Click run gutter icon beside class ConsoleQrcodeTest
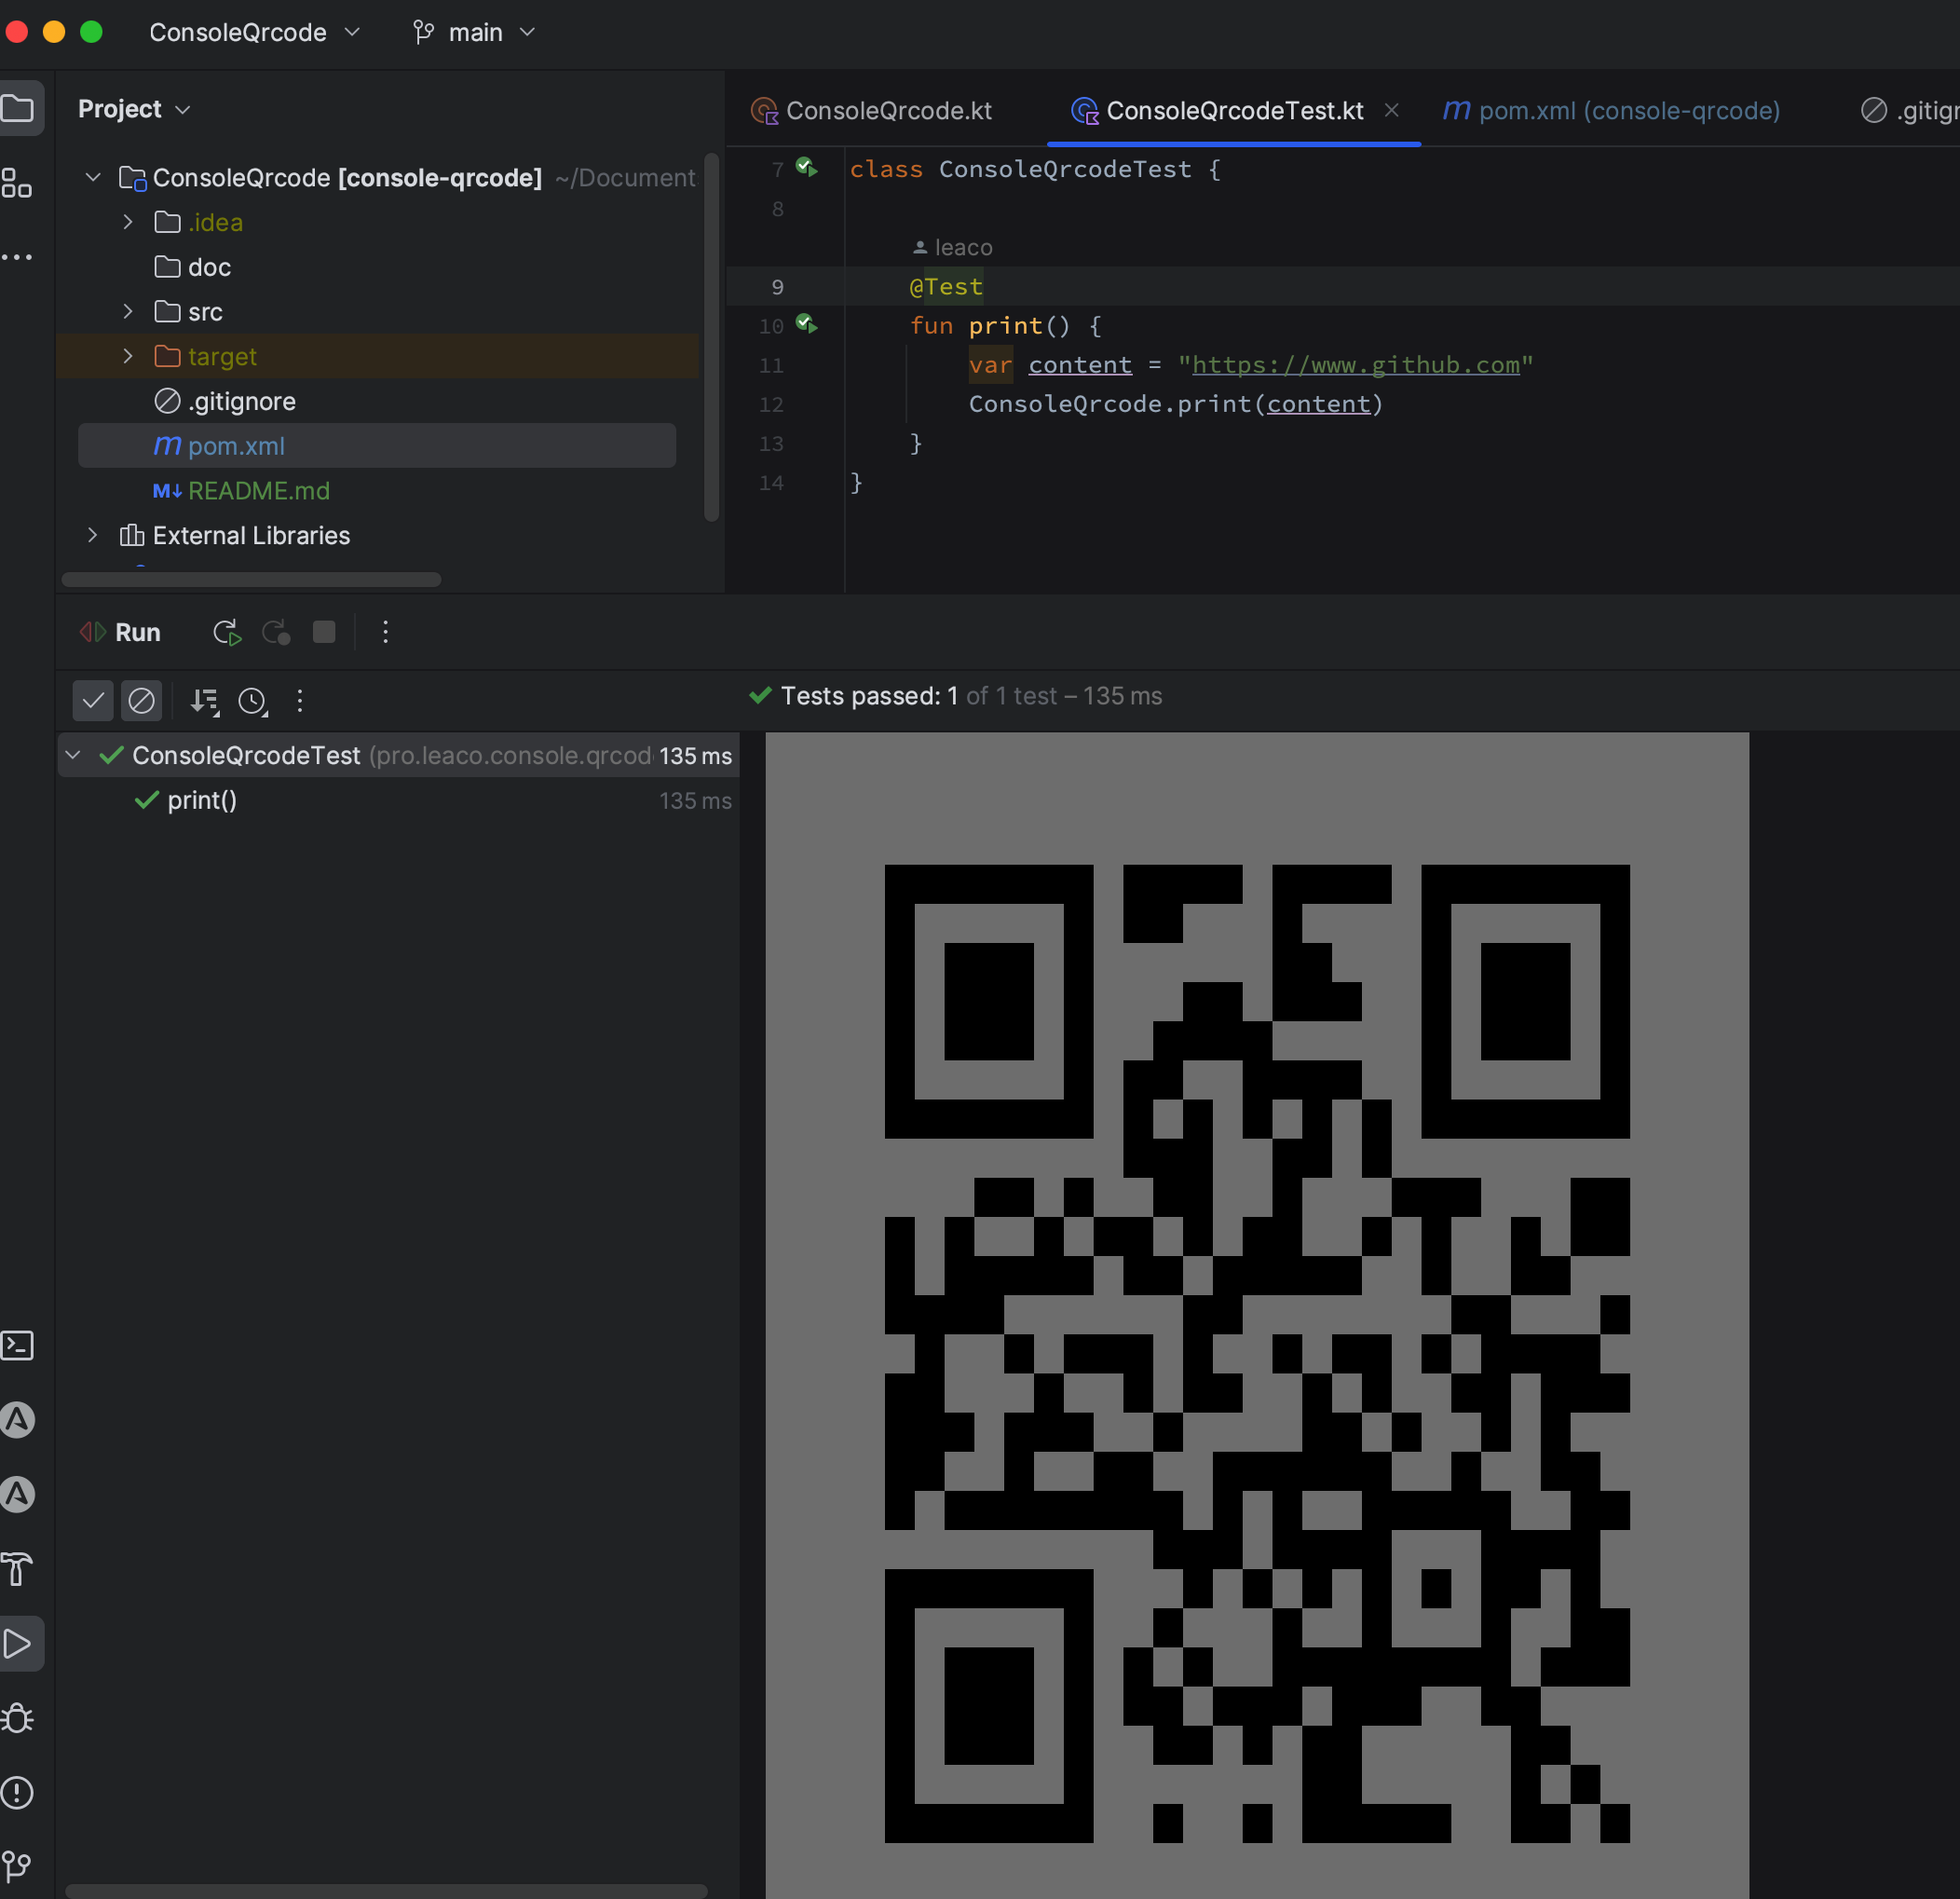Image resolution: width=1960 pixels, height=1899 pixels. coord(806,167)
